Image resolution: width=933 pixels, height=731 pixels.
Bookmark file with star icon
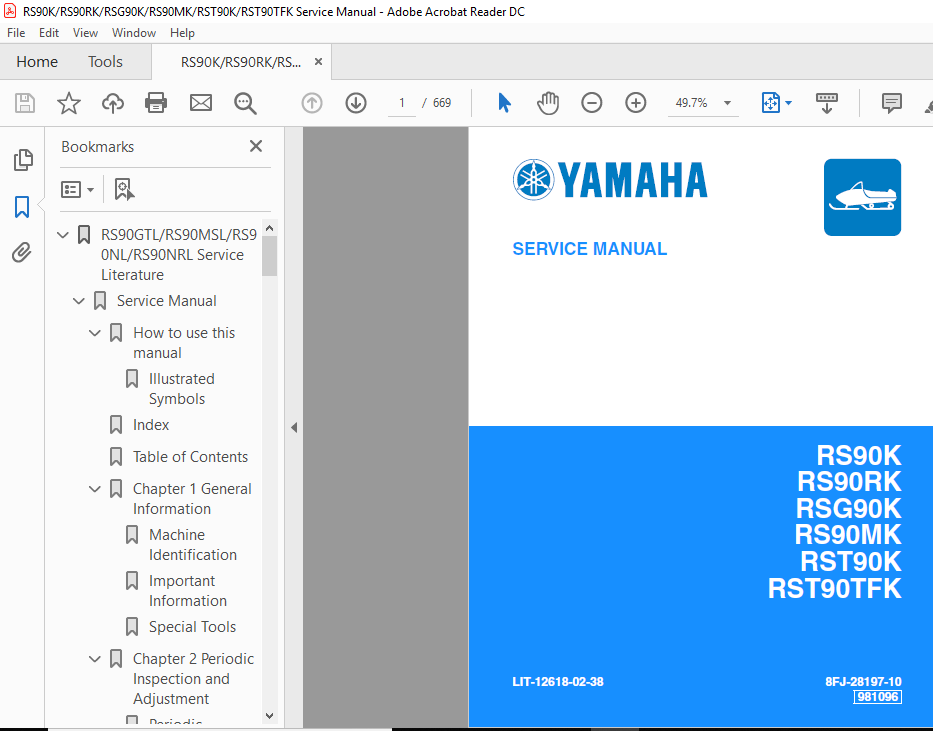pos(69,103)
